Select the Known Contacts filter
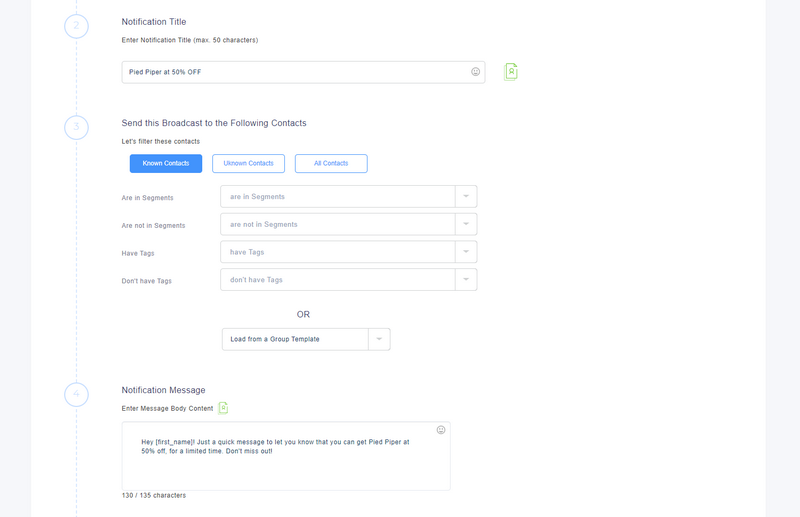The height and width of the screenshot is (517, 800). point(166,163)
